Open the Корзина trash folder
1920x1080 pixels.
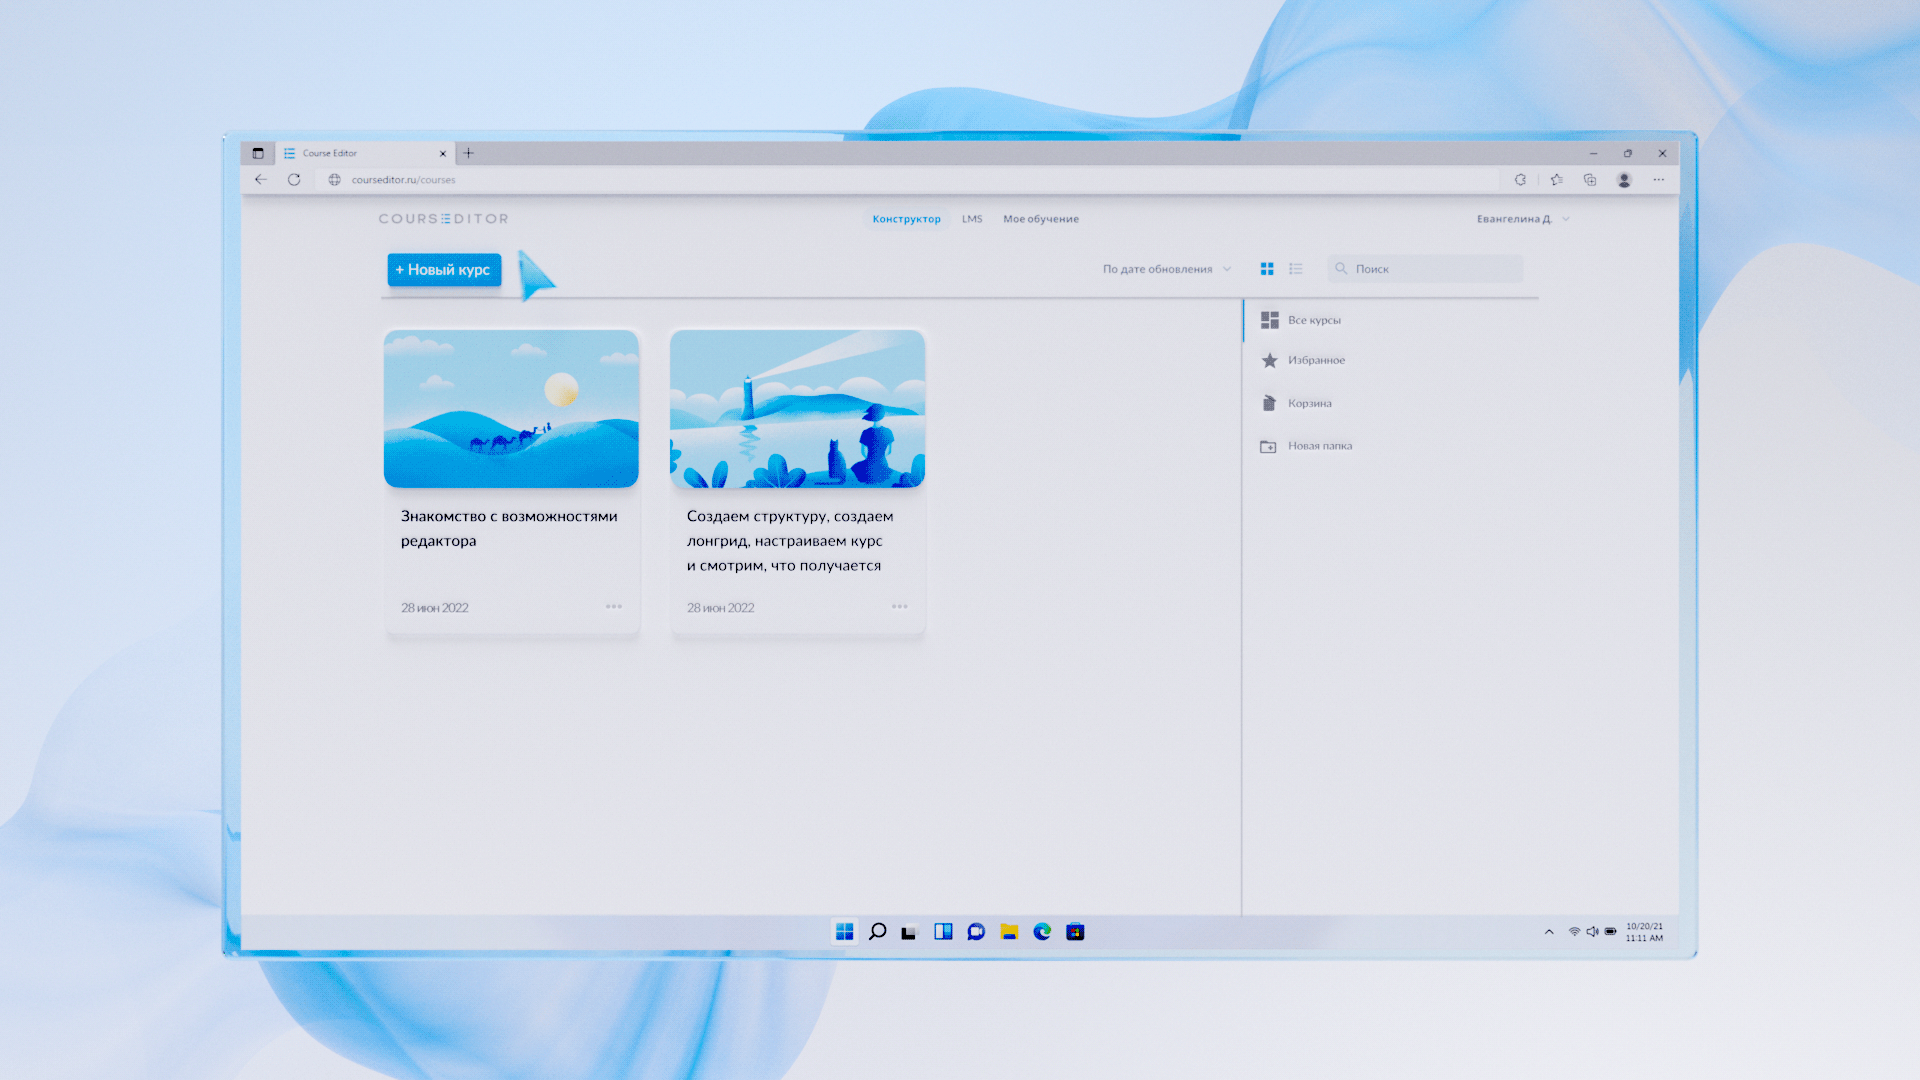click(1309, 403)
